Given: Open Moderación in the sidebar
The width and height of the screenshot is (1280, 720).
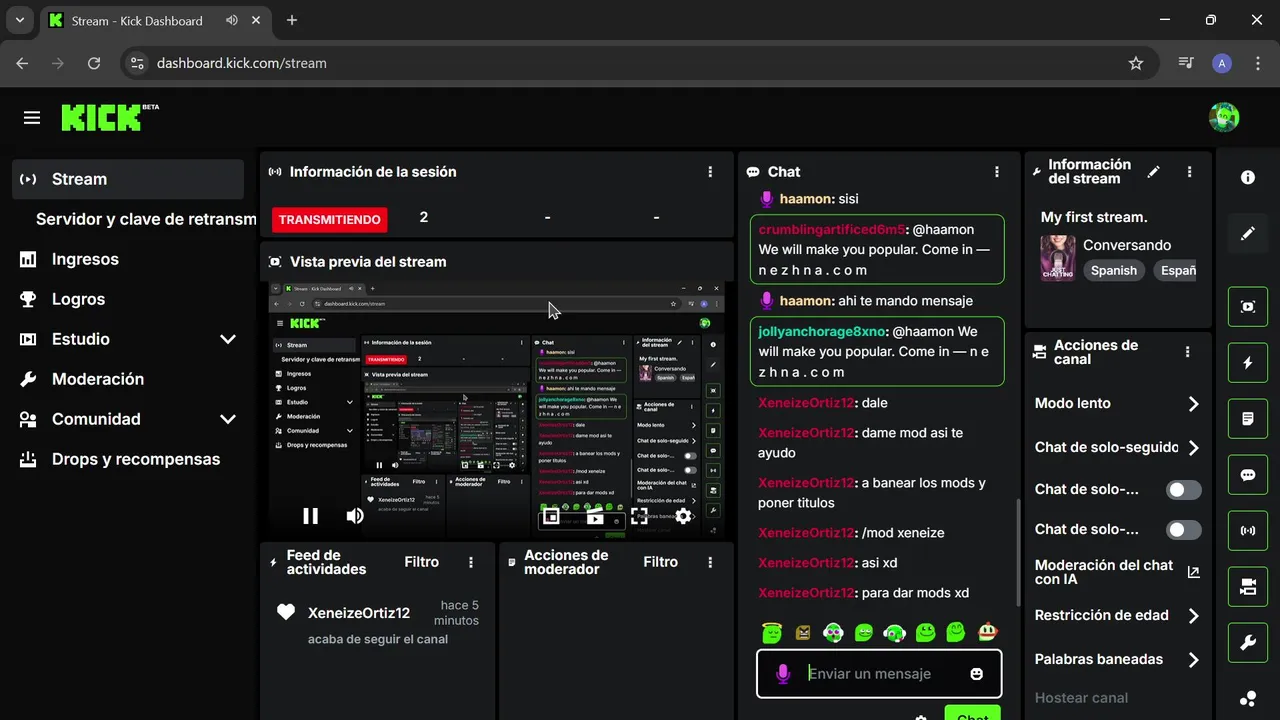Looking at the screenshot, I should pyautogui.click(x=128, y=379).
